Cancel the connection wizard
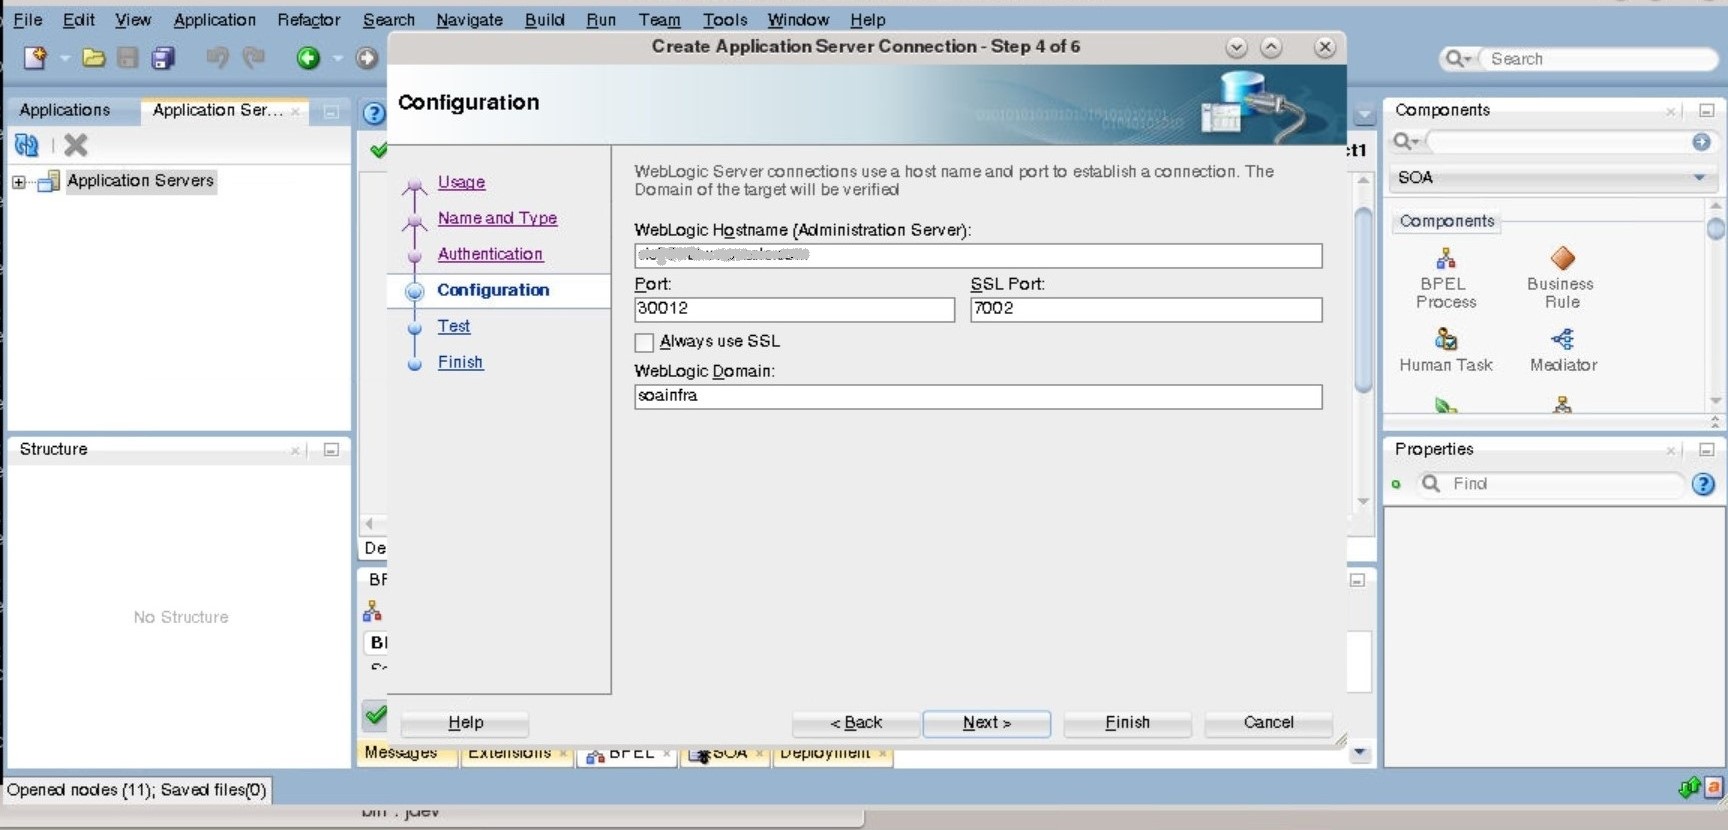 (1268, 723)
